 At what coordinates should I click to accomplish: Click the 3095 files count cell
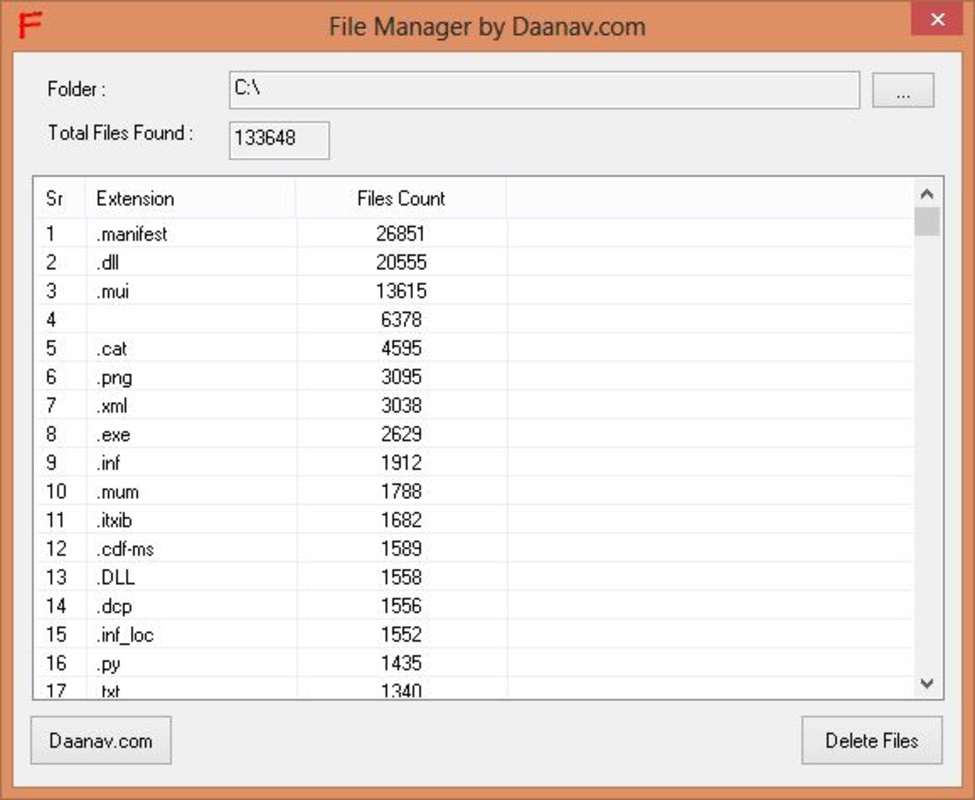point(401,377)
